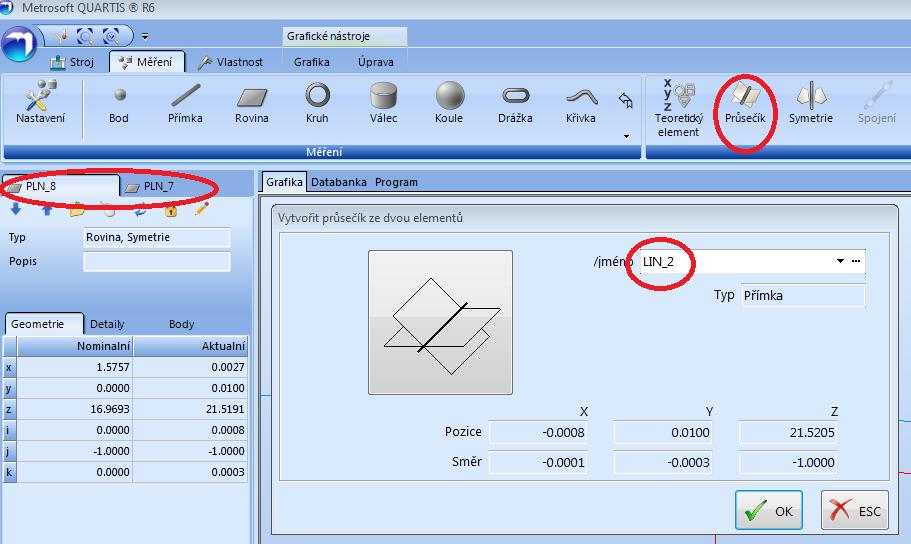Image resolution: width=911 pixels, height=544 pixels.
Task: Open quick access toolbar customize arrow
Action: [x=145, y=37]
